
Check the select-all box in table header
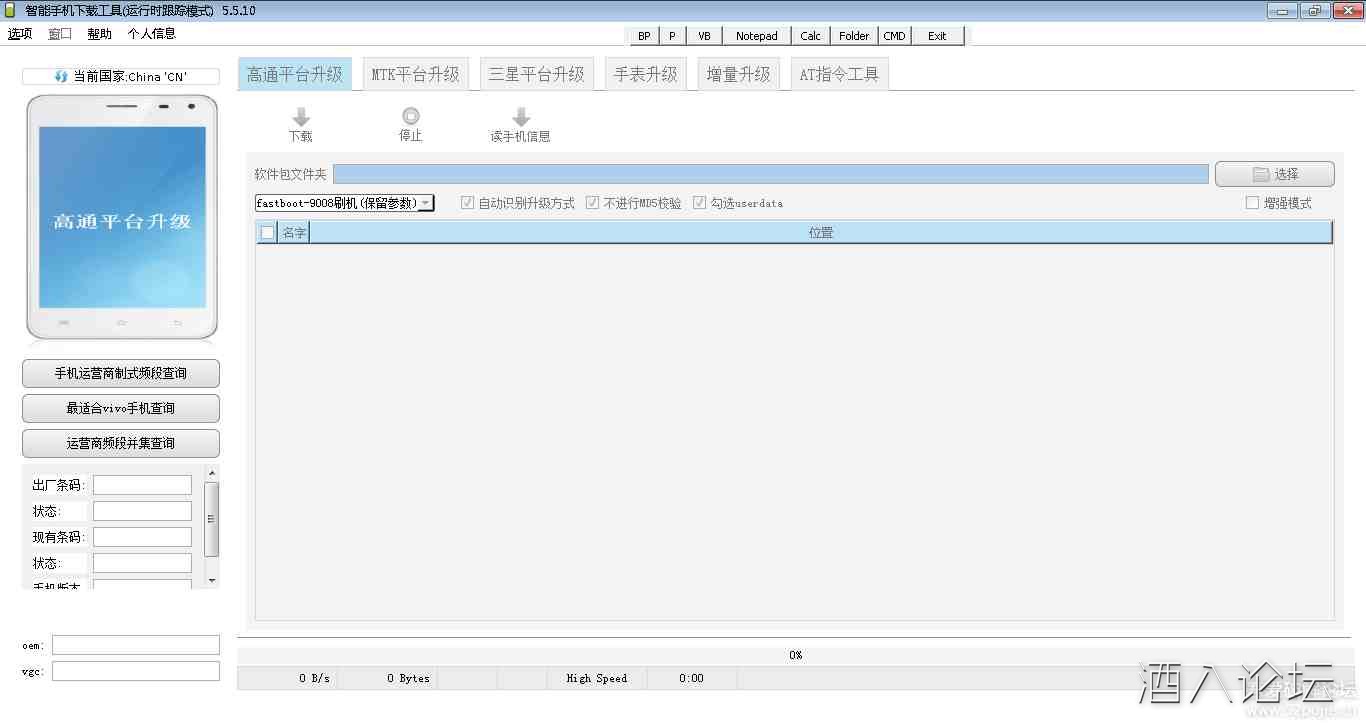coord(267,233)
